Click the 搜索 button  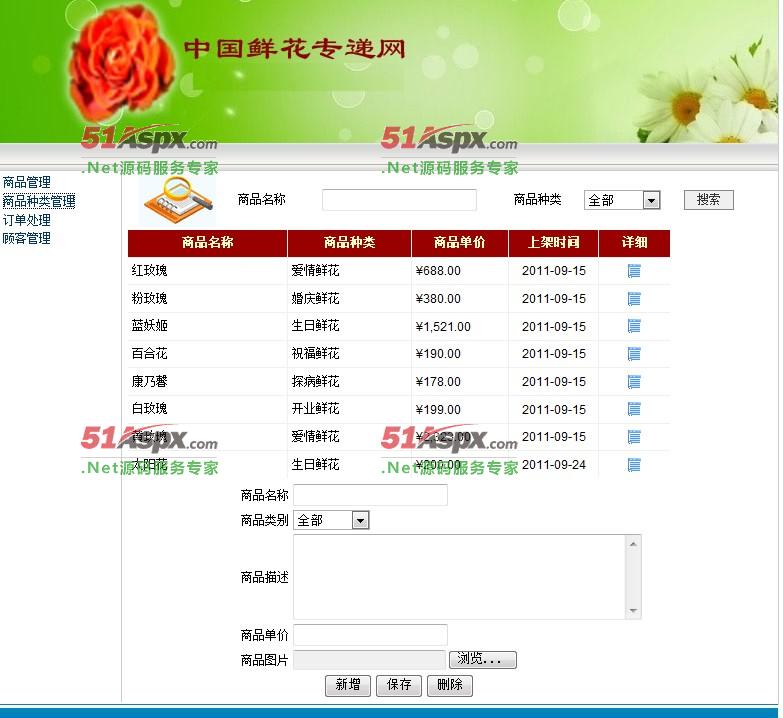[708, 200]
